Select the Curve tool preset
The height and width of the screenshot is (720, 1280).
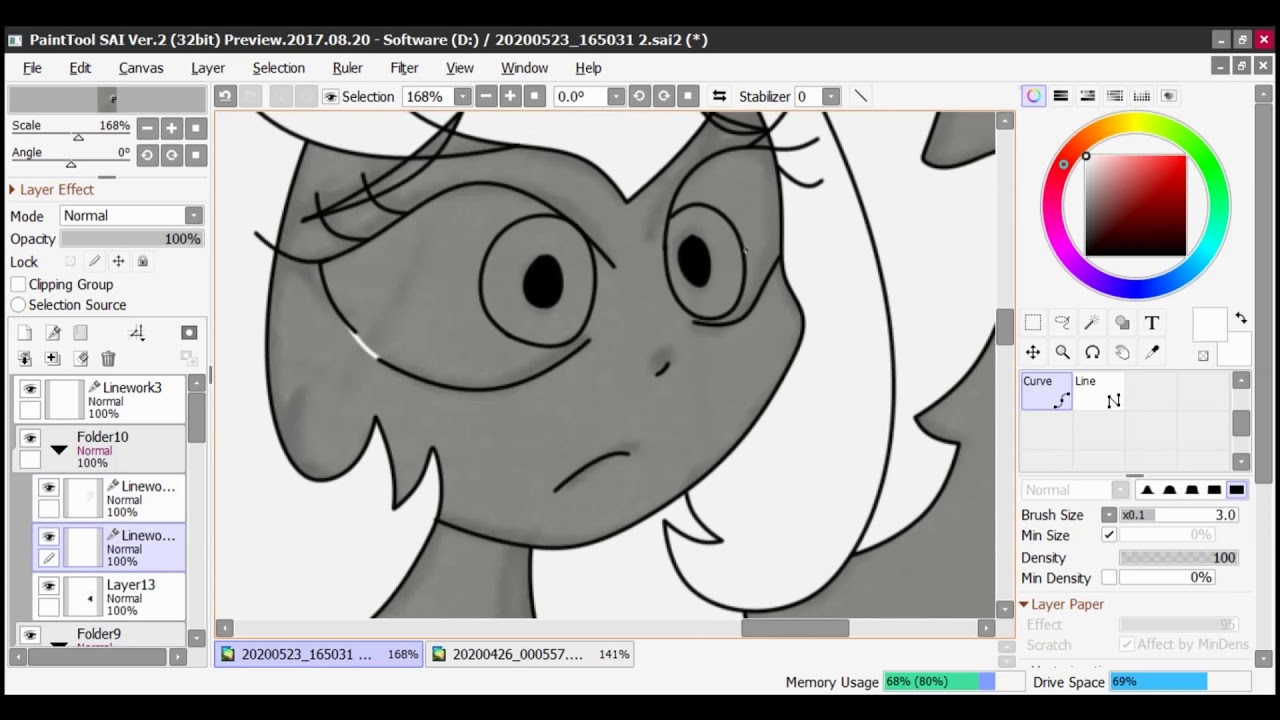(x=1046, y=391)
